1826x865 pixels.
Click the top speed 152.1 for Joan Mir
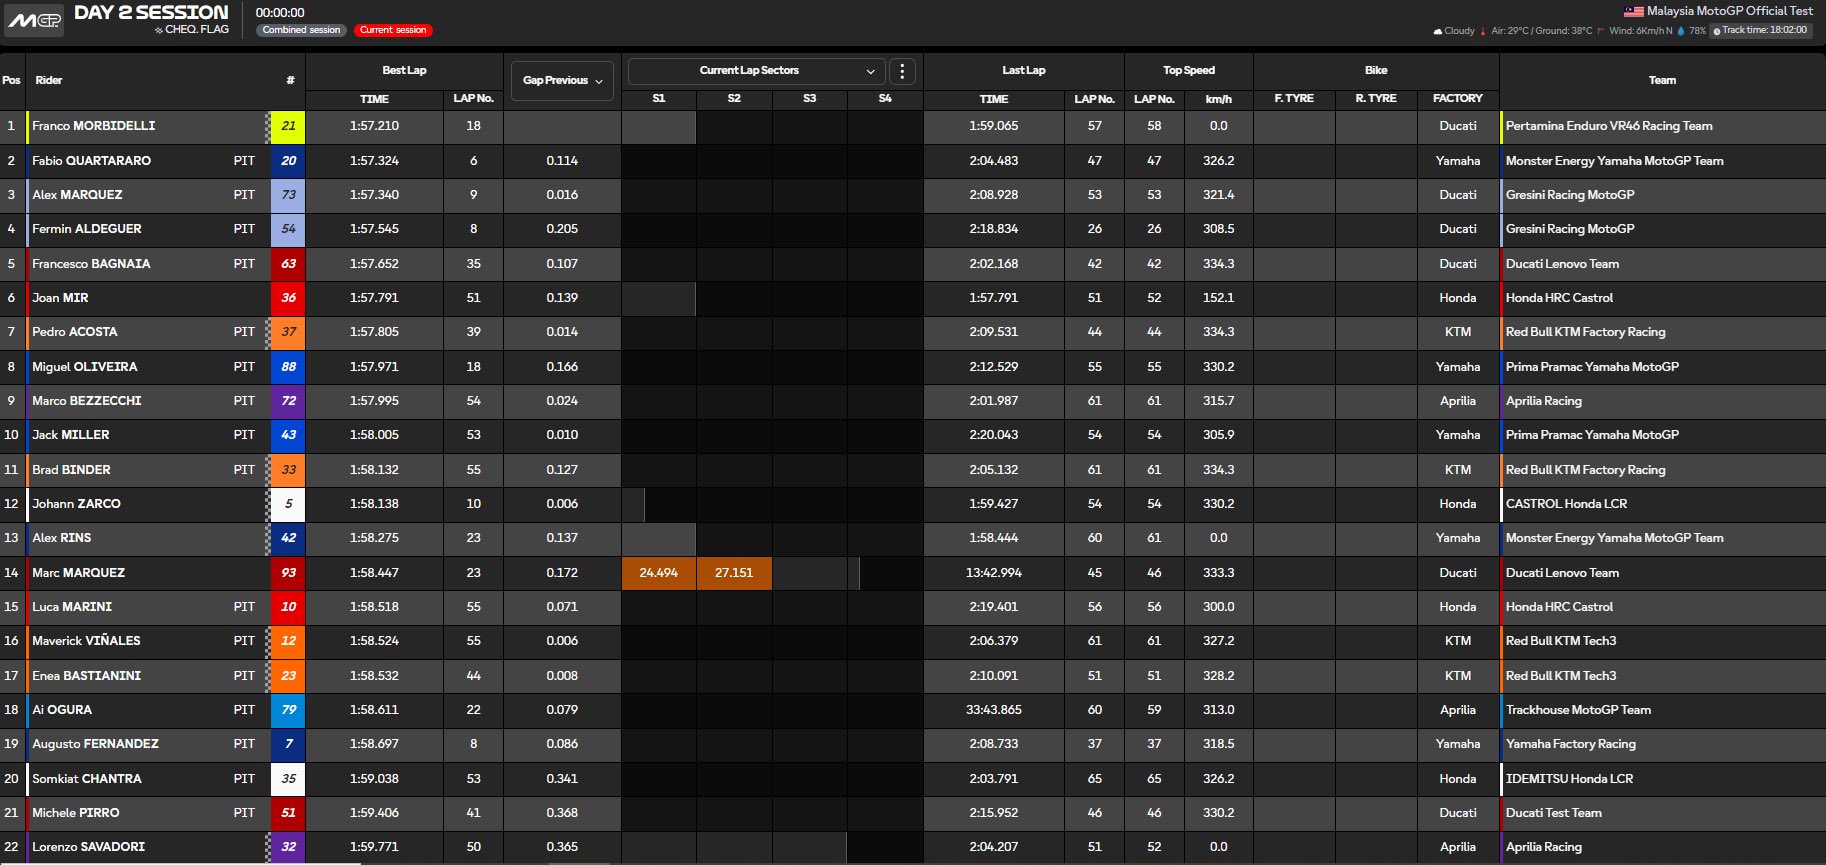pos(1218,298)
